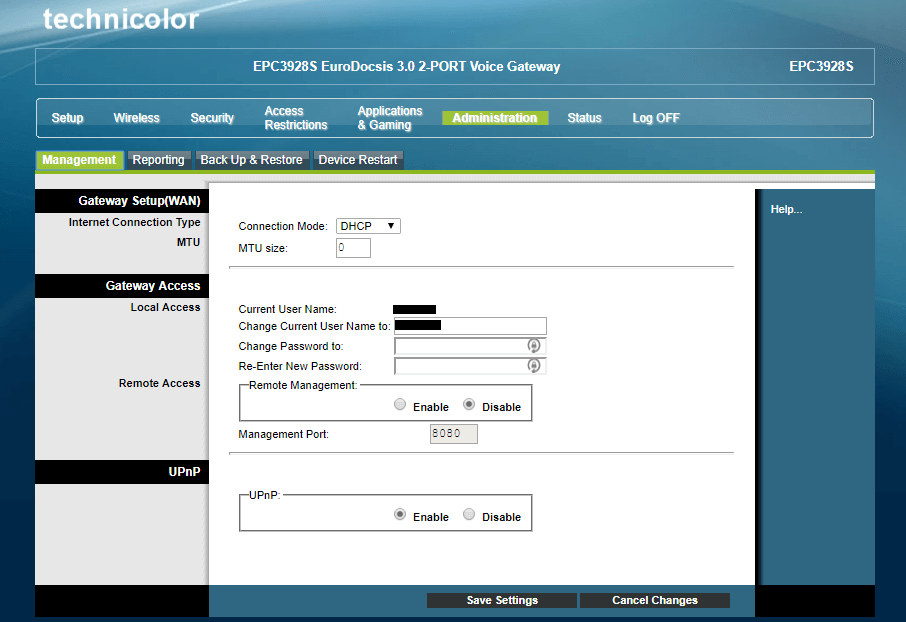The width and height of the screenshot is (906, 622).
Task: Switch to the Reporting tab
Action: [159, 159]
